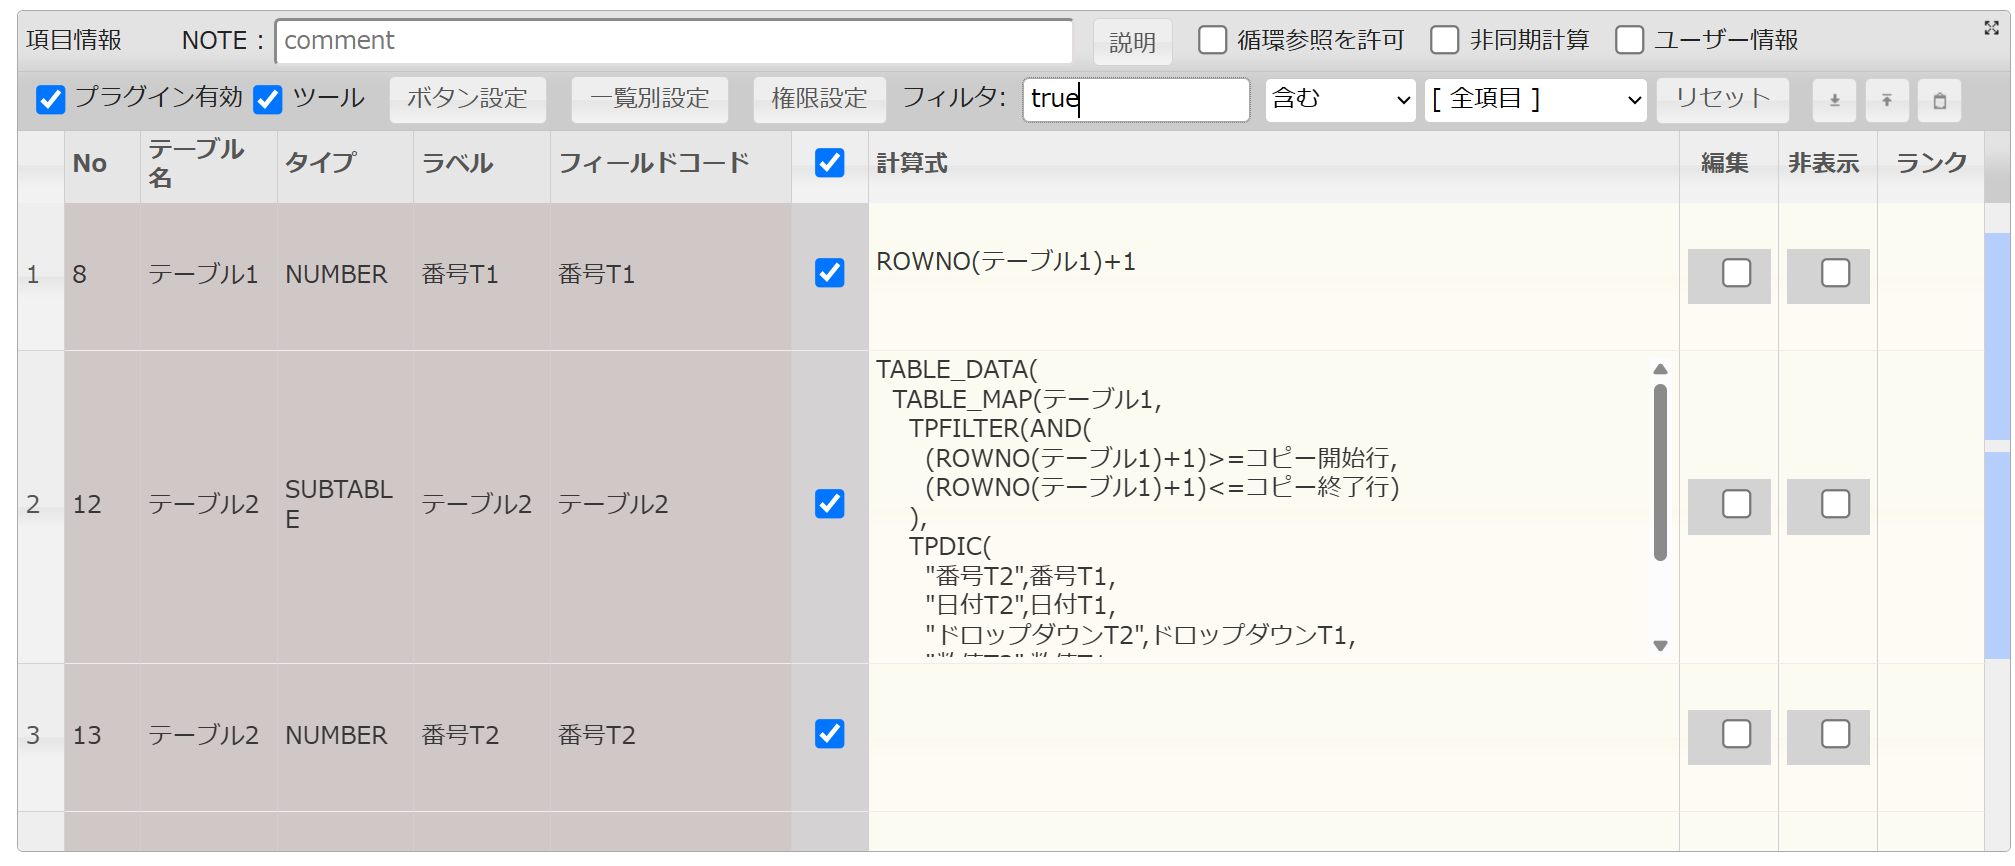This screenshot has width=2015, height=866.
Task: Click the clipboard icon button
Action: pyautogui.click(x=1939, y=100)
